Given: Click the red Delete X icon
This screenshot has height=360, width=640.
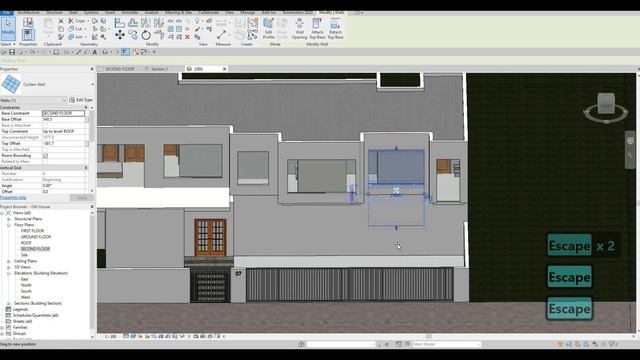Looking at the screenshot, I should coord(187,37).
